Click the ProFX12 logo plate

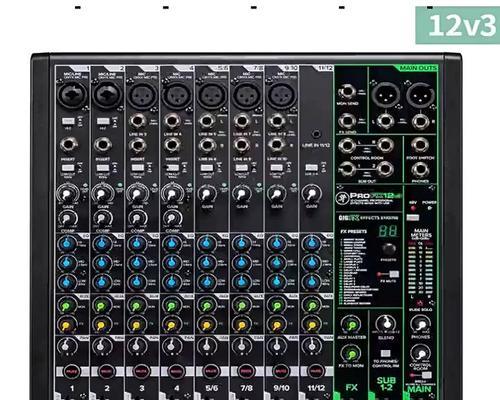(x=369, y=198)
